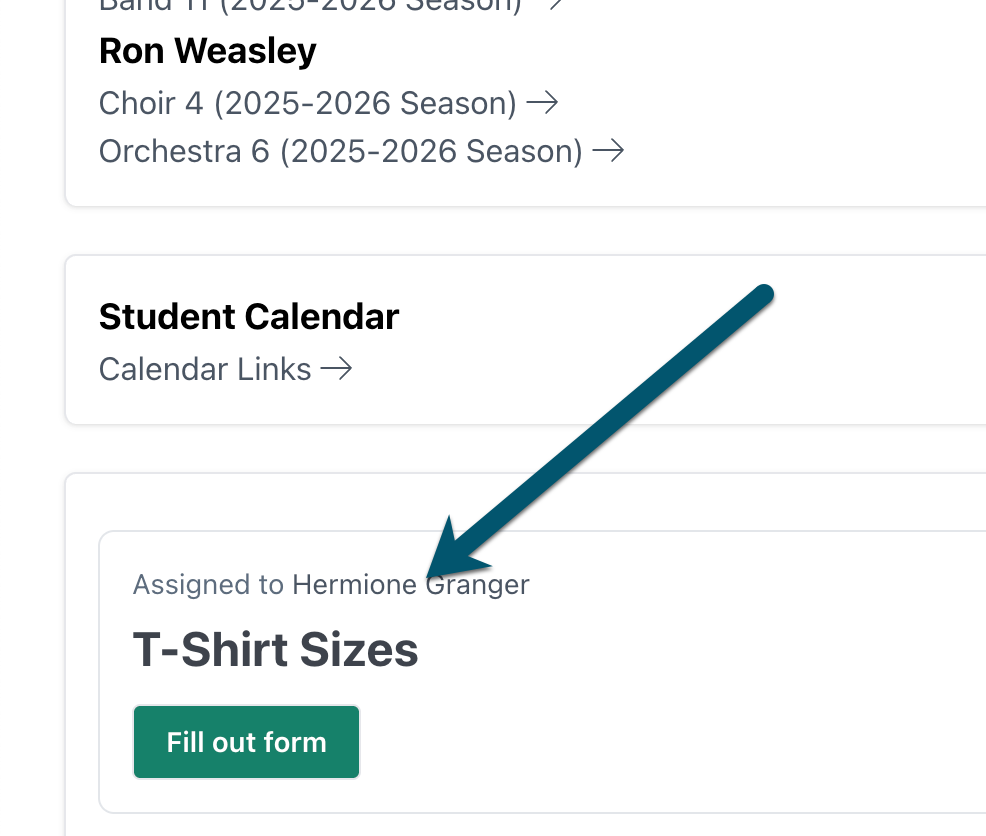Screen dimensions: 986x836
Task: Click the Hermione Granger name text
Action: coord(410,584)
